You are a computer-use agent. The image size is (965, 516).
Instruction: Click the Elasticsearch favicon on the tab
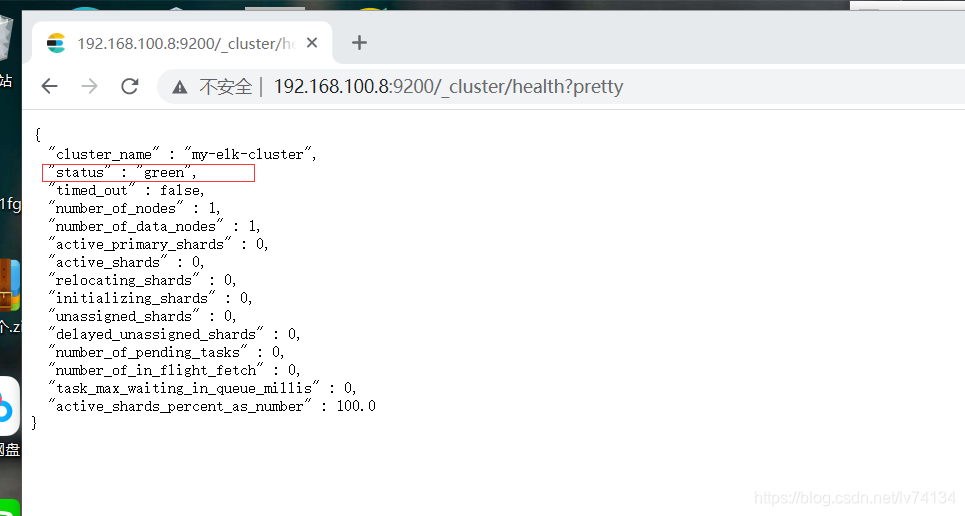tap(56, 43)
